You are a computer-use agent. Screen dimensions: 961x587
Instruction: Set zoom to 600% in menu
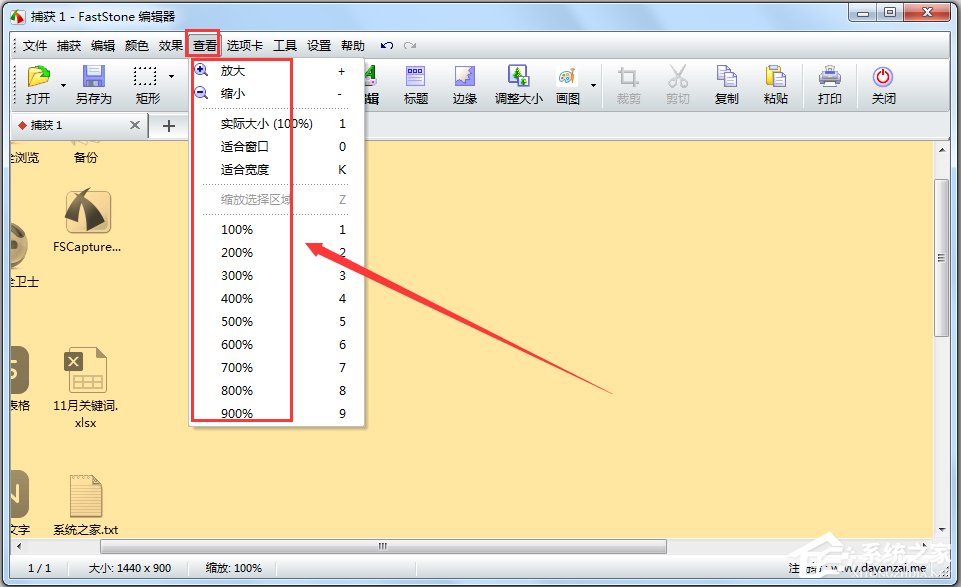pyautogui.click(x=277, y=344)
